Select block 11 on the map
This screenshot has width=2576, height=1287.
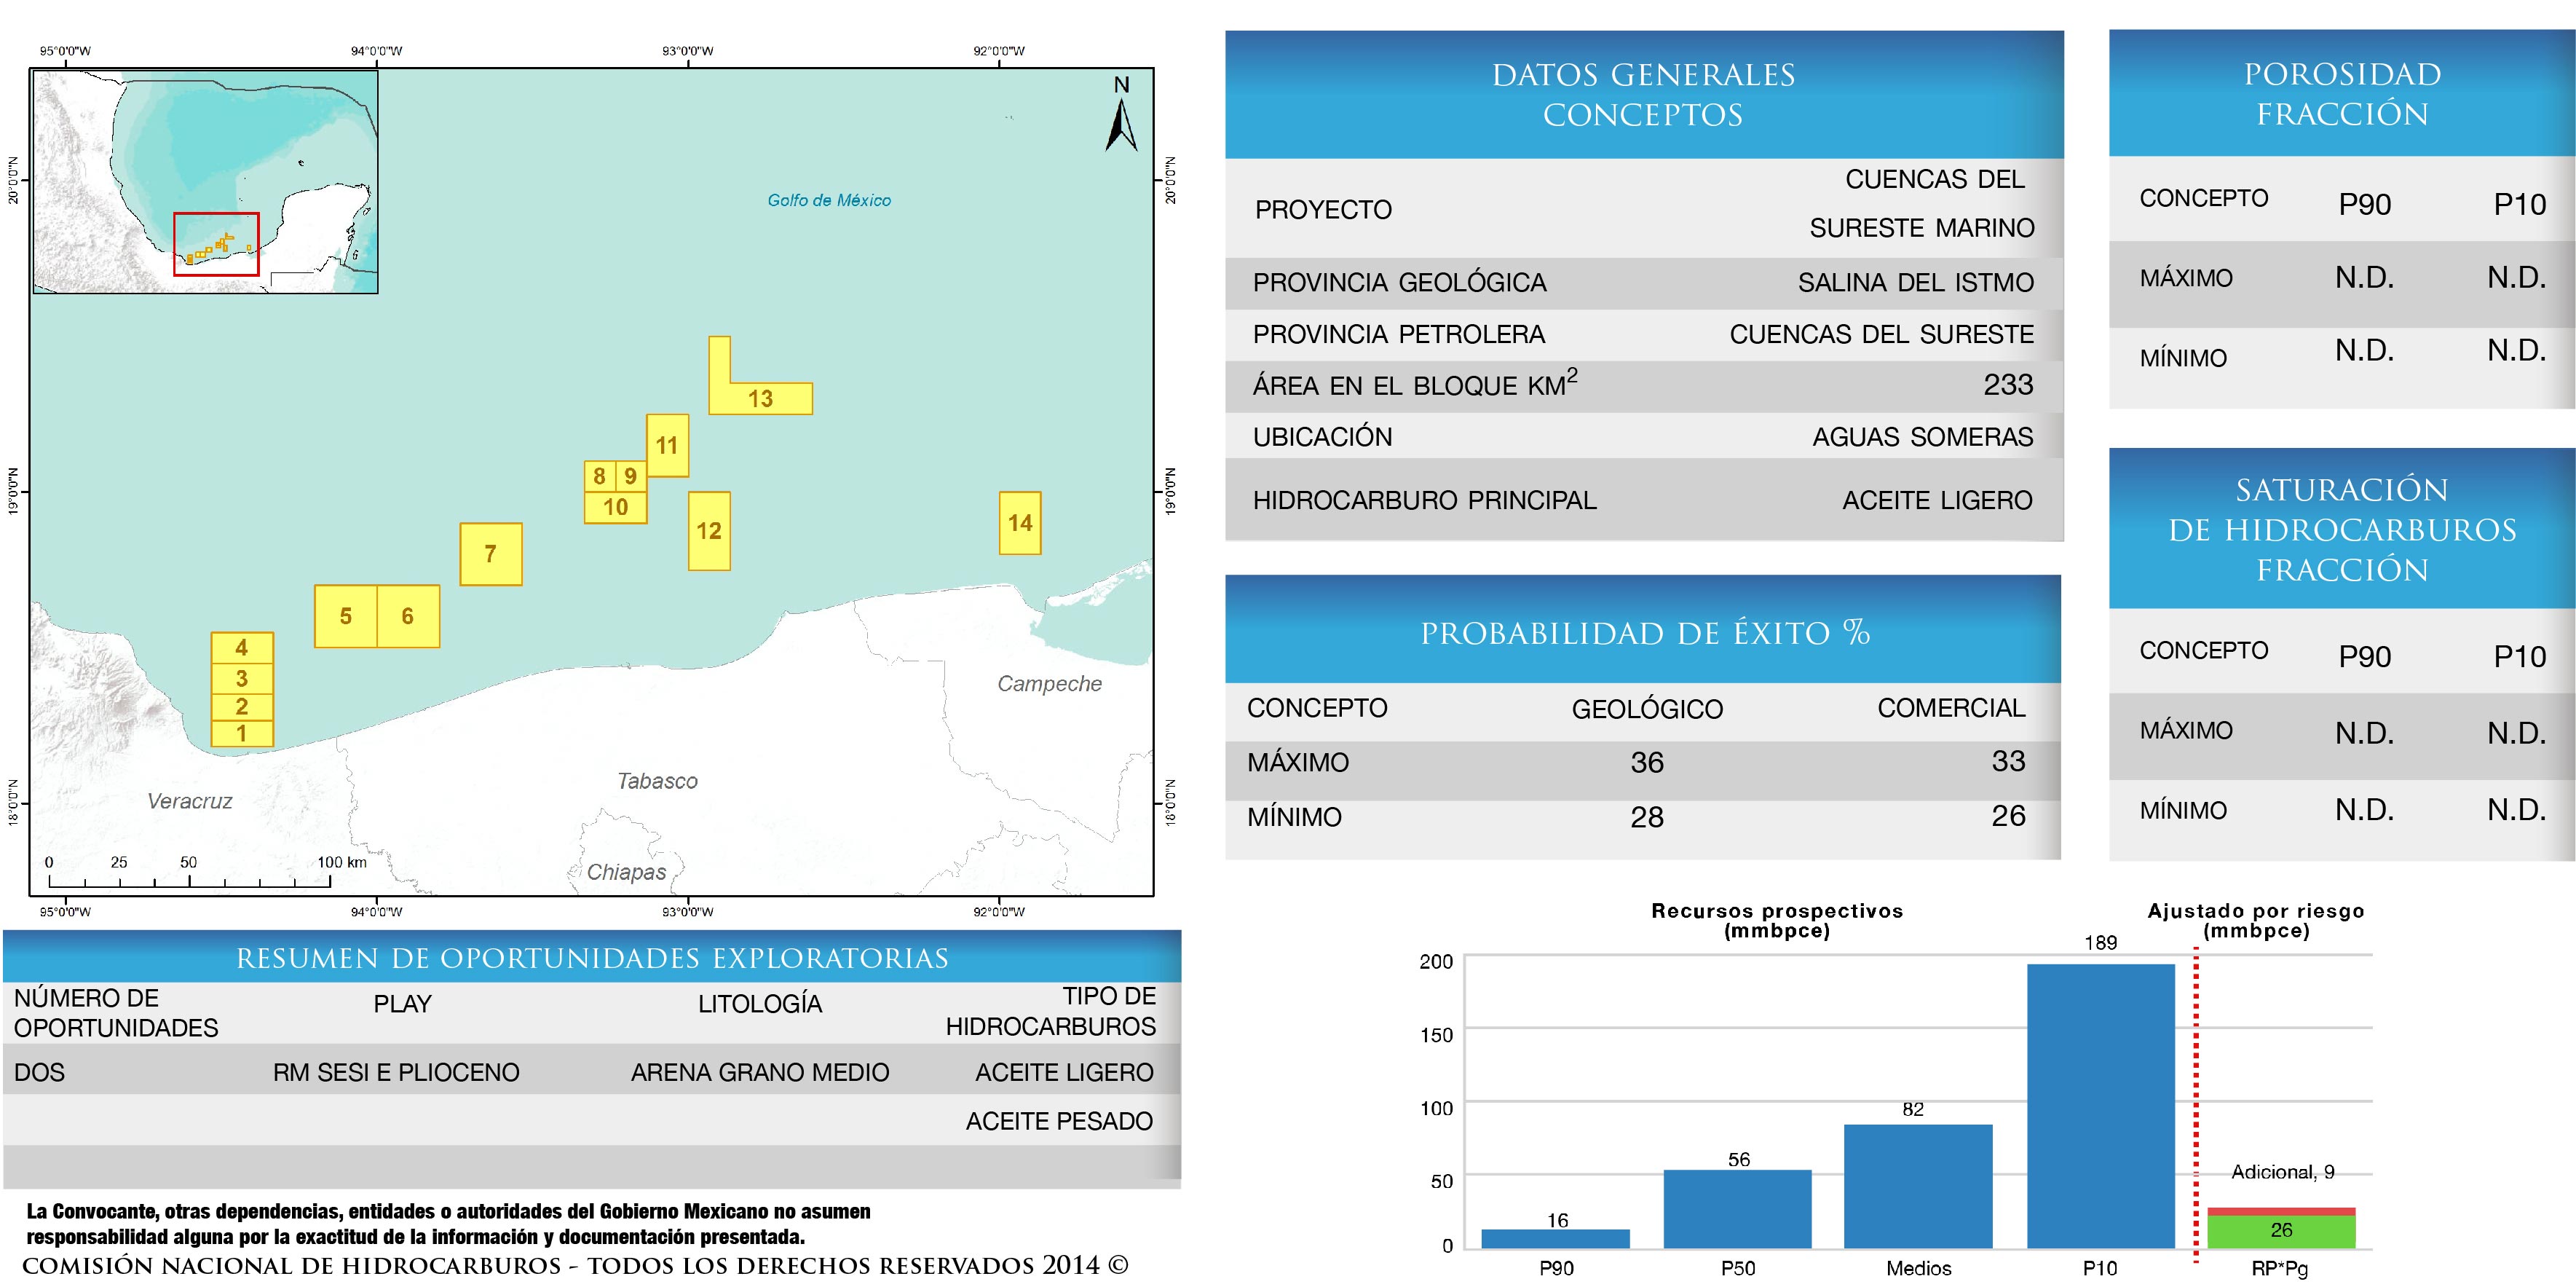pyautogui.click(x=667, y=445)
